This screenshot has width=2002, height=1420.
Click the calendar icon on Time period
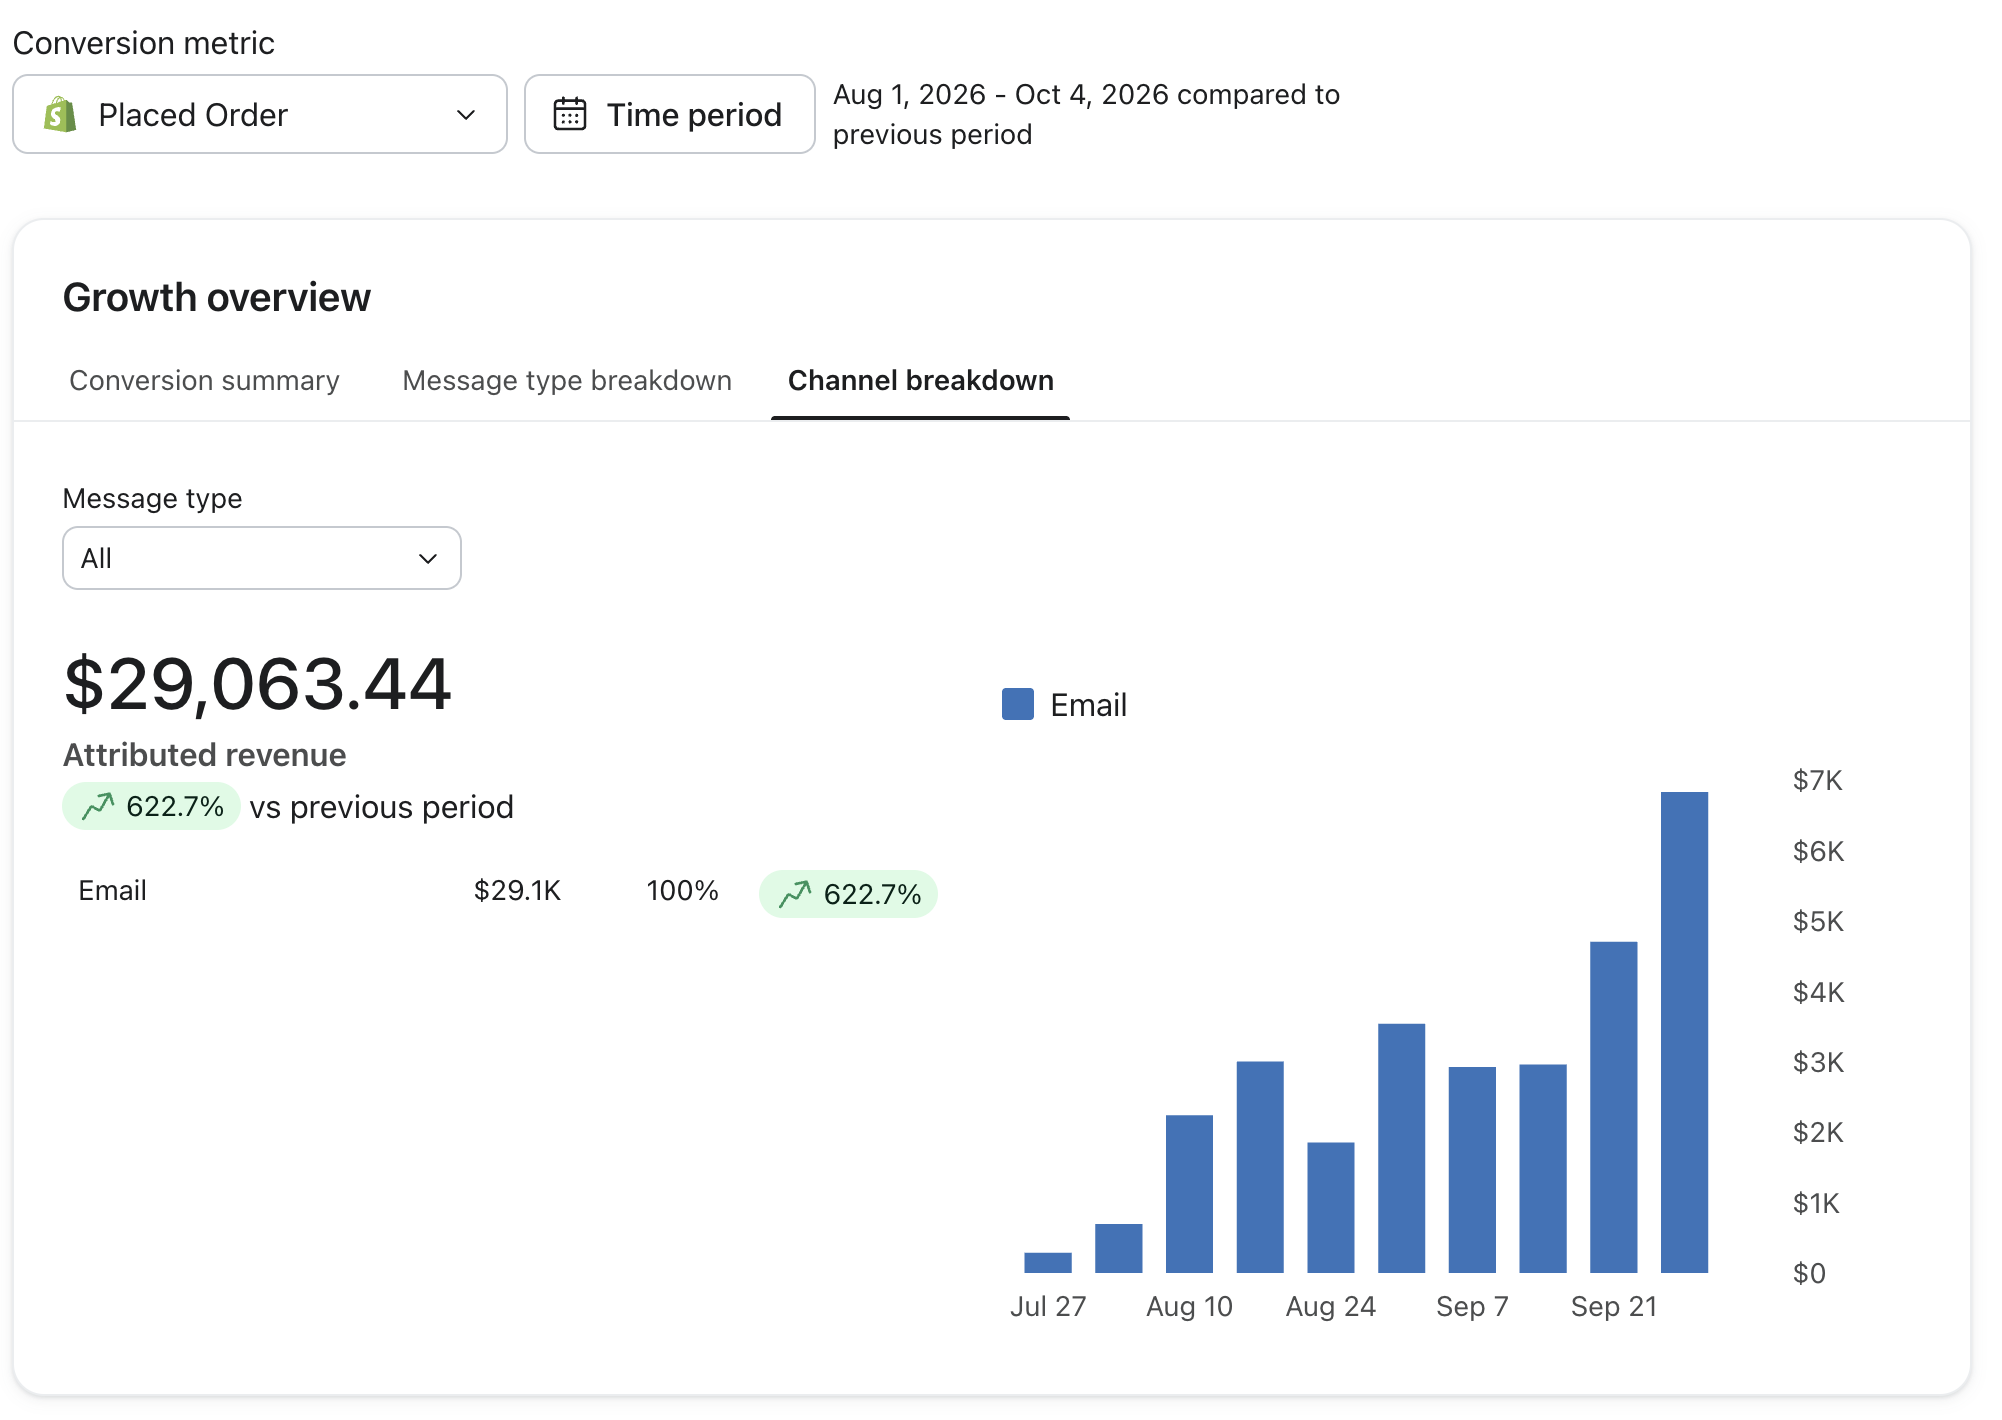[570, 114]
